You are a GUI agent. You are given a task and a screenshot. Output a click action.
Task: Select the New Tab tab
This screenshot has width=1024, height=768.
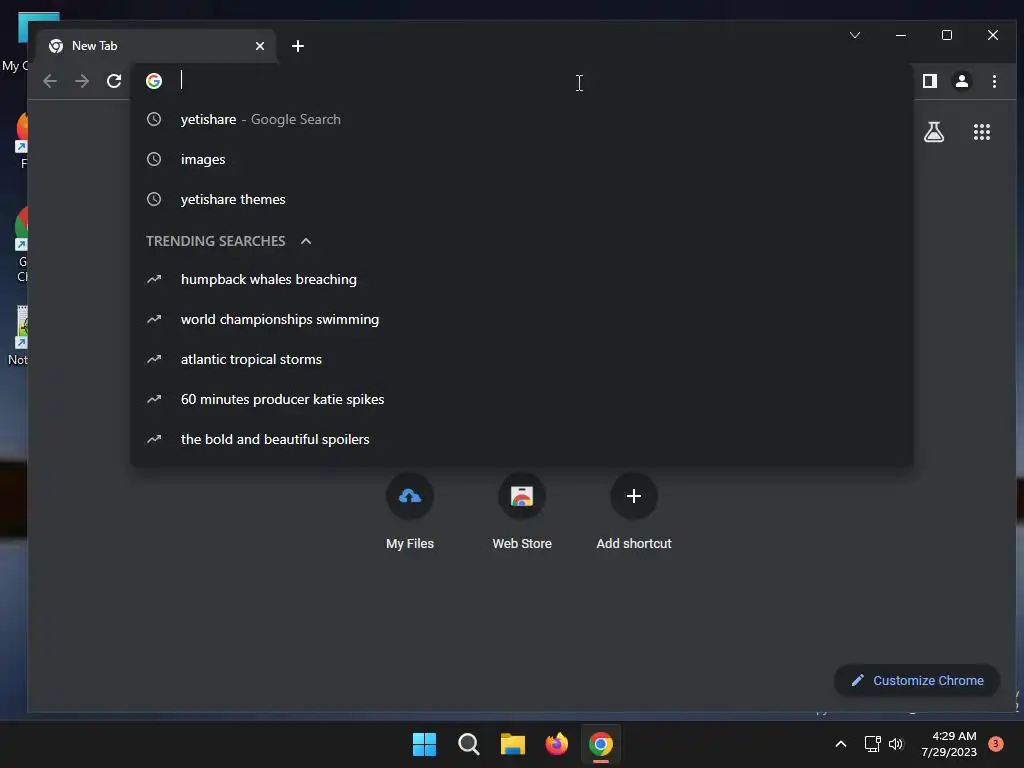tap(156, 46)
